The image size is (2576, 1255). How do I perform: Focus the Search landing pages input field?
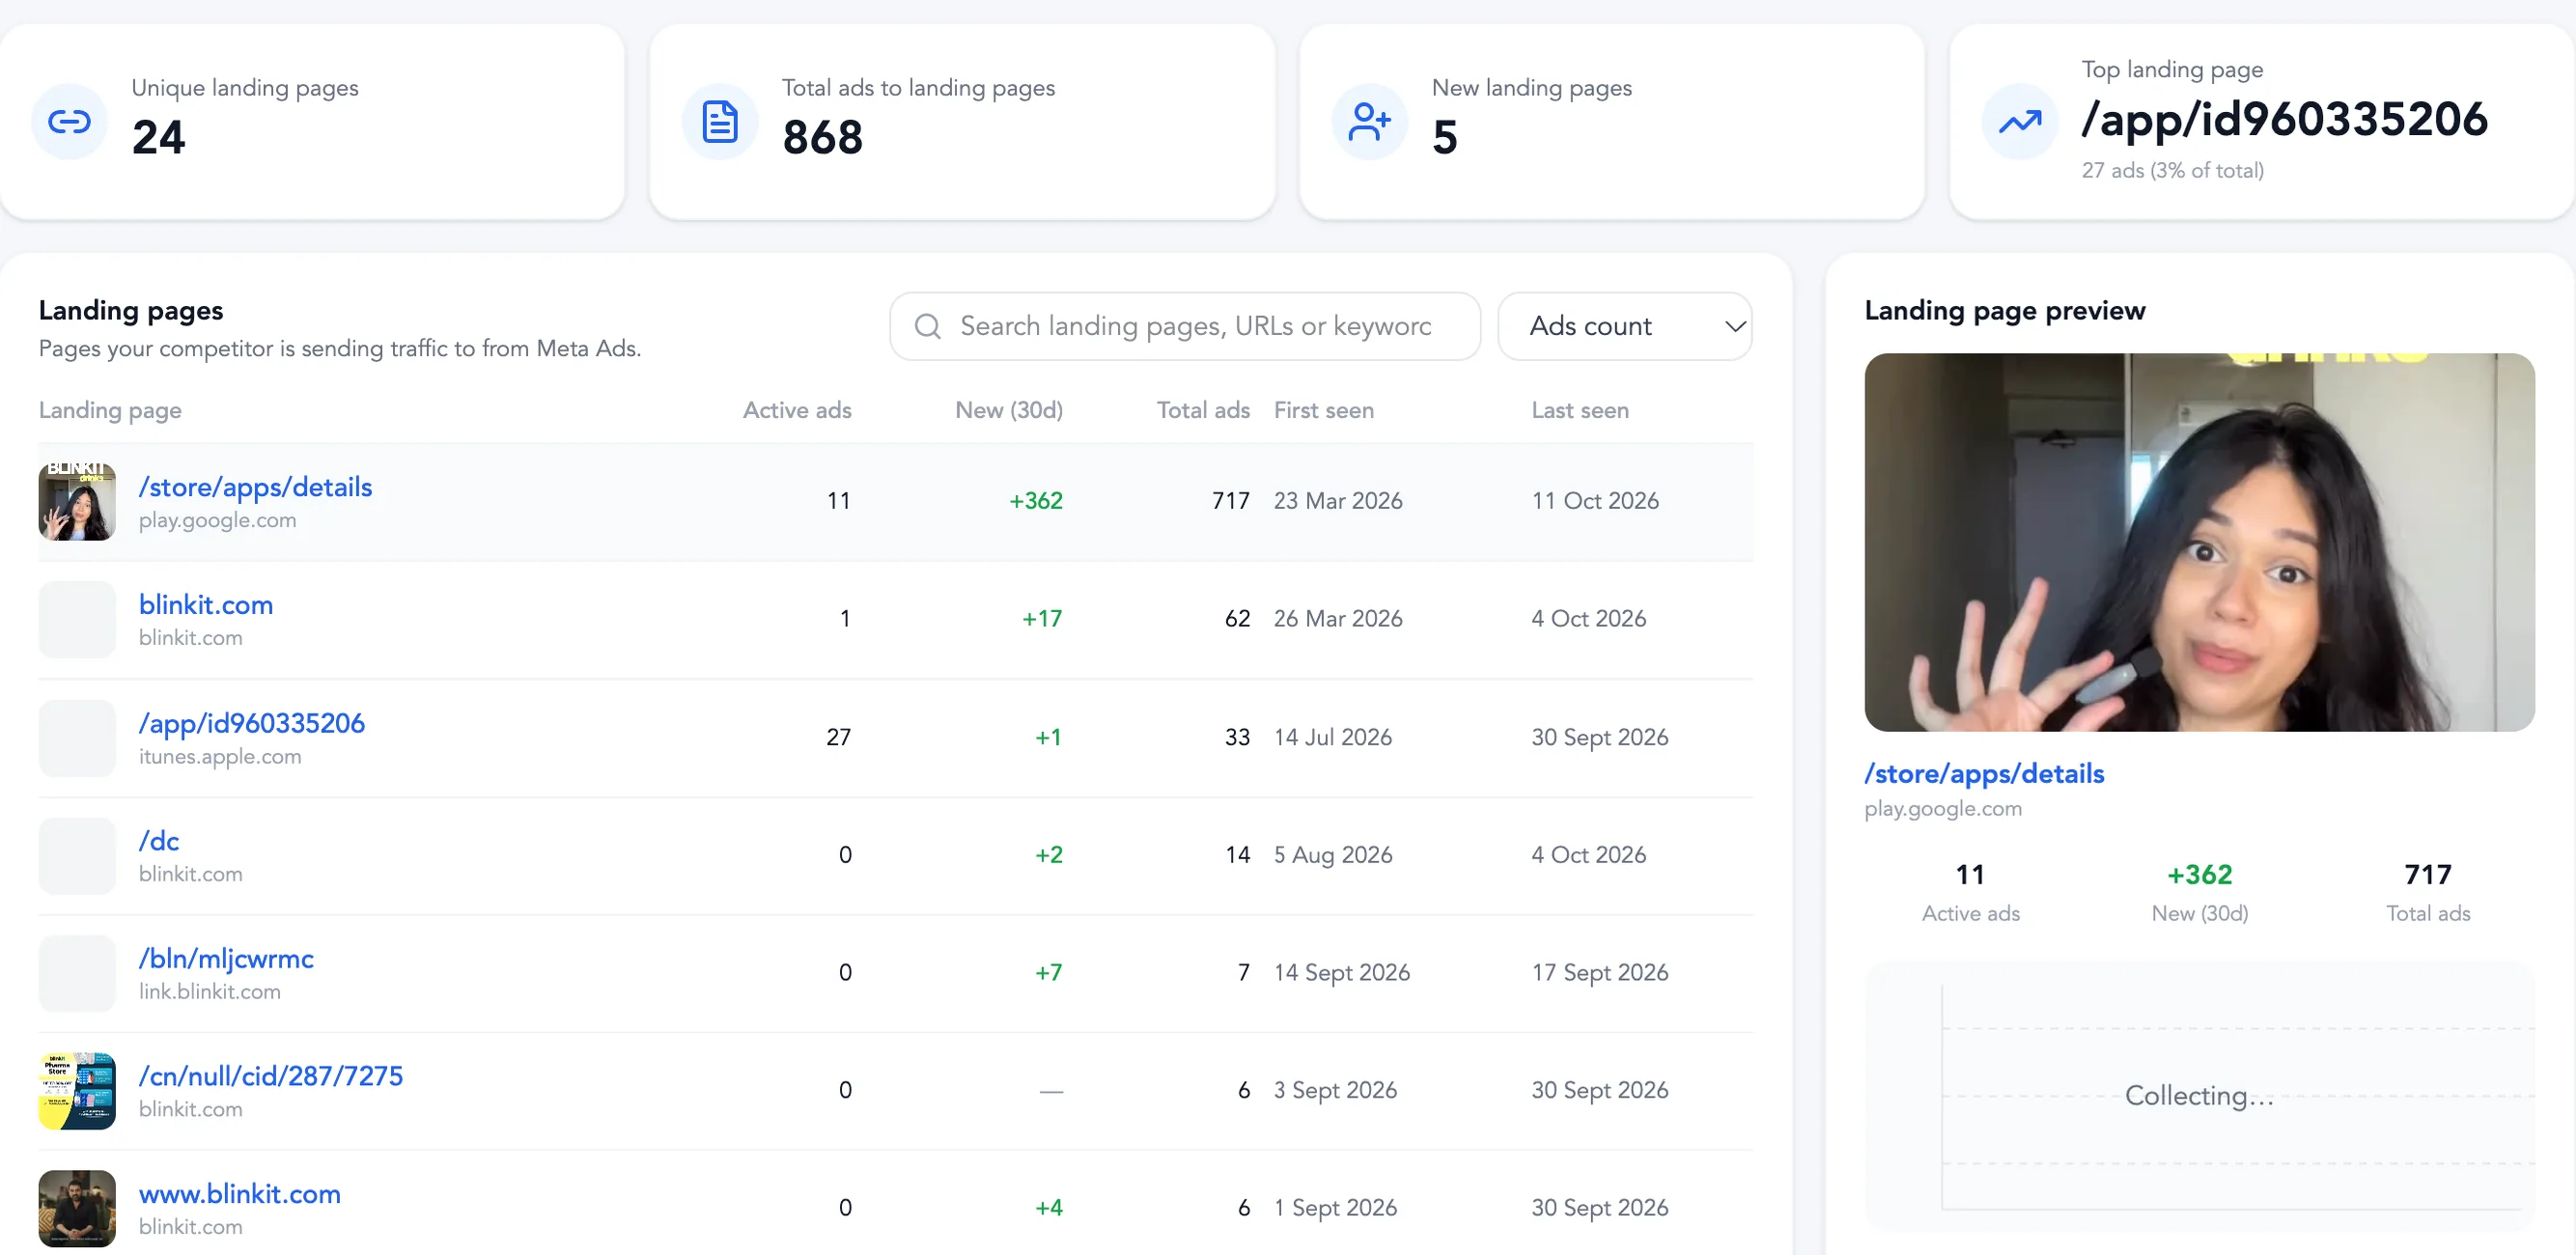coord(1184,326)
